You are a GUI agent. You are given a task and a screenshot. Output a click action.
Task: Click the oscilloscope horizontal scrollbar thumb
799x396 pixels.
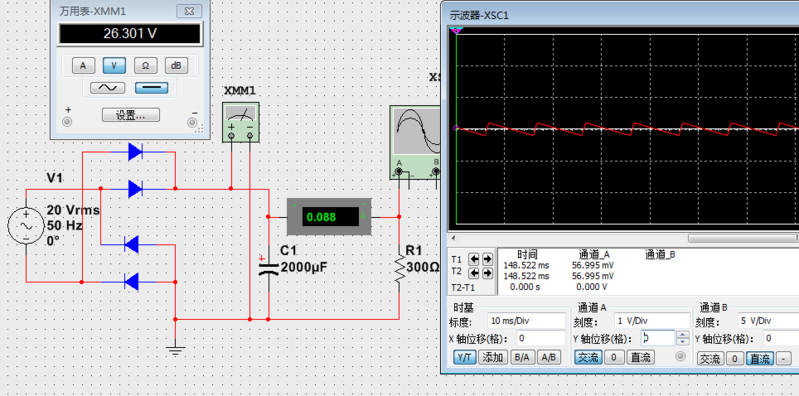(x=743, y=239)
